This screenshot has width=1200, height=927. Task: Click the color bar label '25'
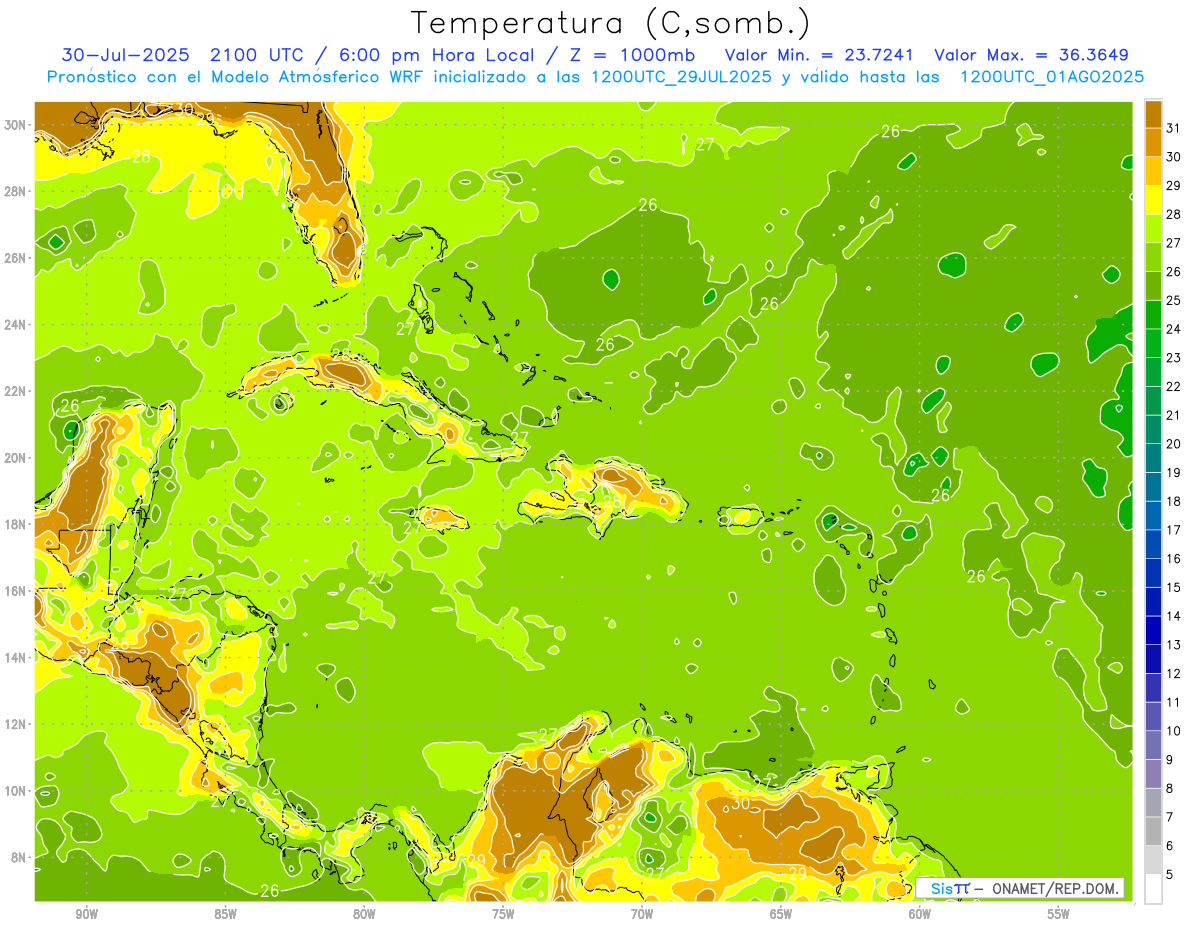point(1173,300)
